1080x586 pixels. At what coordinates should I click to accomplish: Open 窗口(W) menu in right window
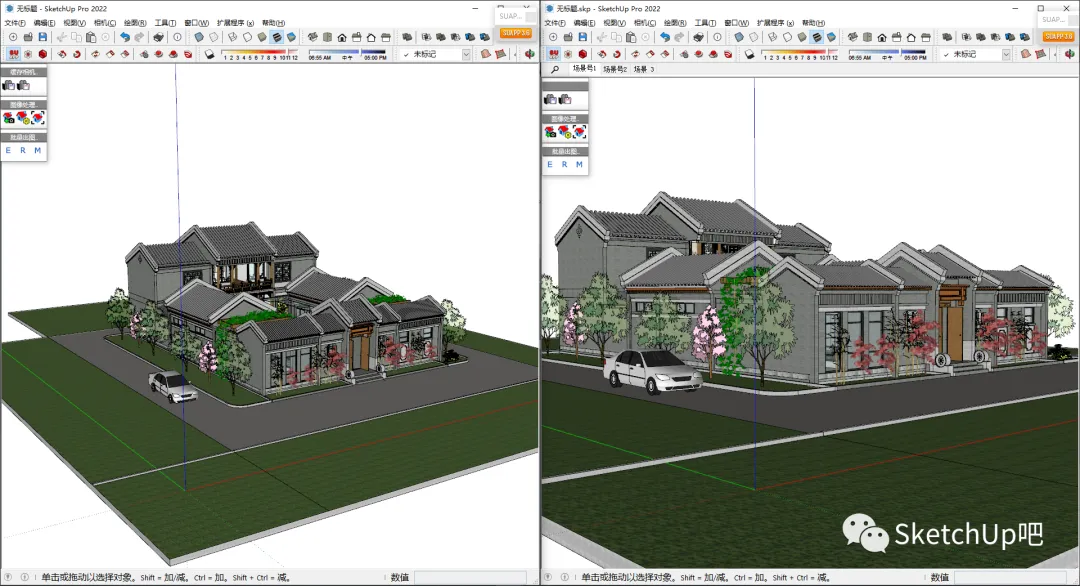(736, 23)
